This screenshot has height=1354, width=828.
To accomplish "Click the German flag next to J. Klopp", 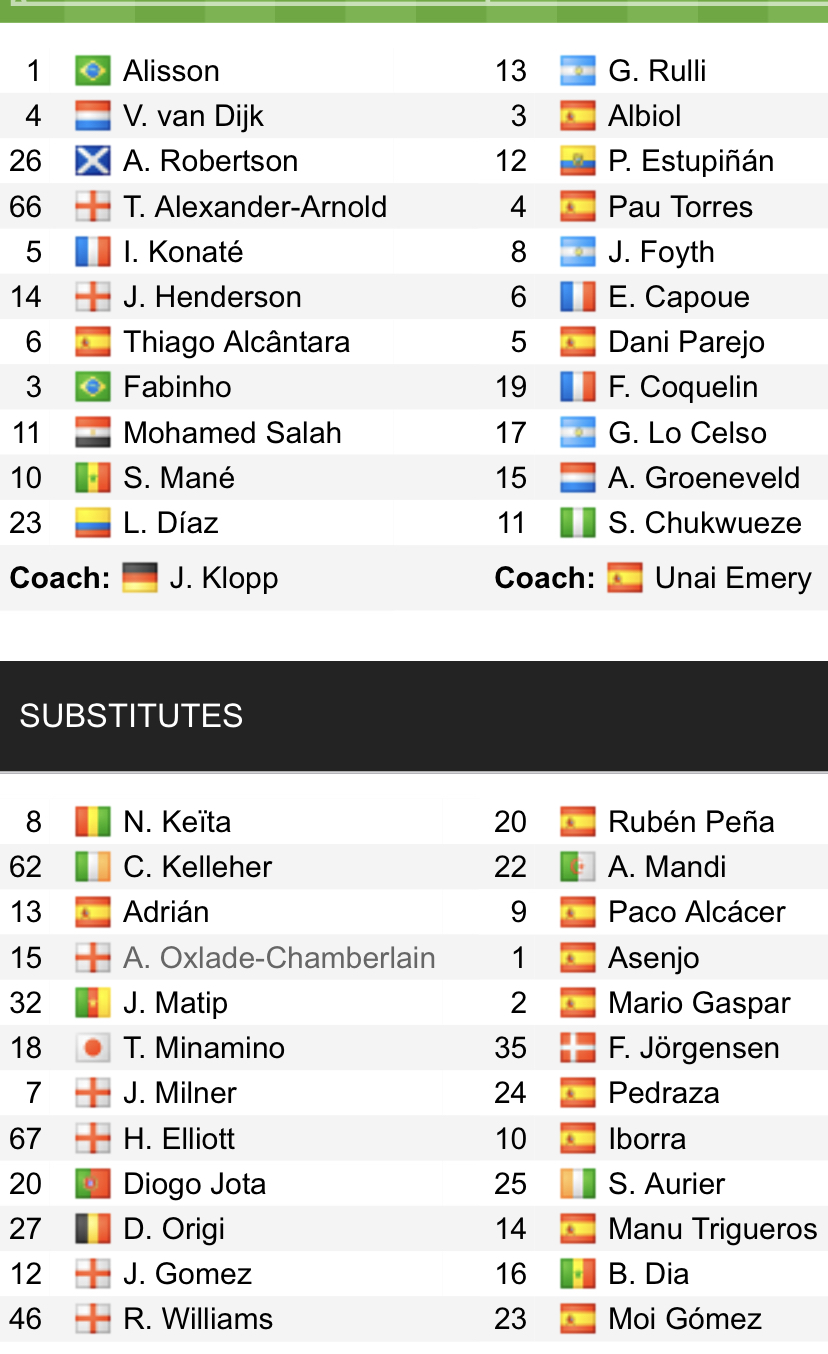I will [139, 578].
